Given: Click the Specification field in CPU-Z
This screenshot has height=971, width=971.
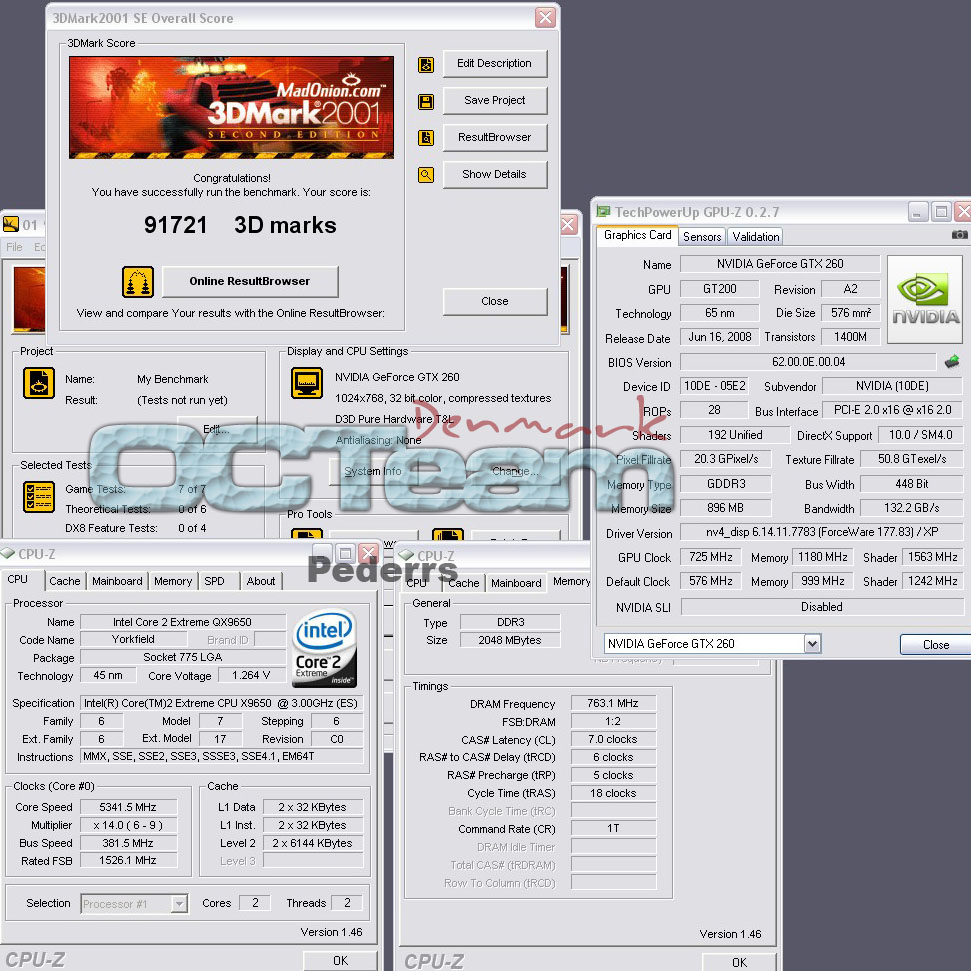Looking at the screenshot, I should (x=222, y=703).
